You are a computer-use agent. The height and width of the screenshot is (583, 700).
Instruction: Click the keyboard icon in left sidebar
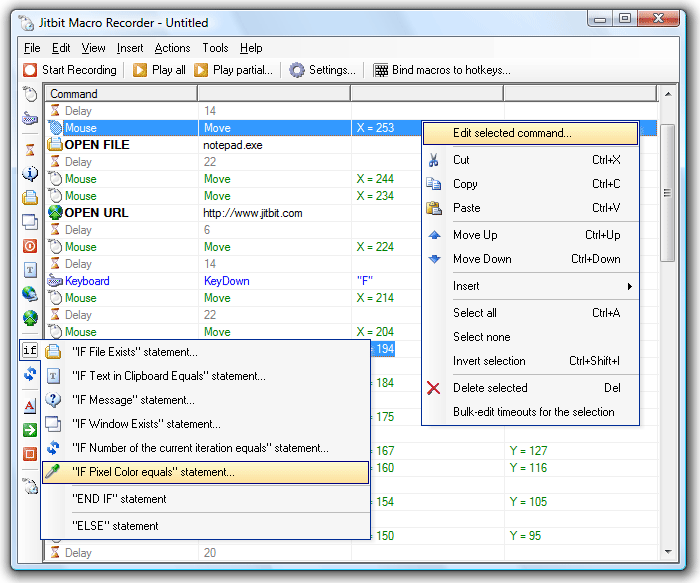tap(30, 119)
